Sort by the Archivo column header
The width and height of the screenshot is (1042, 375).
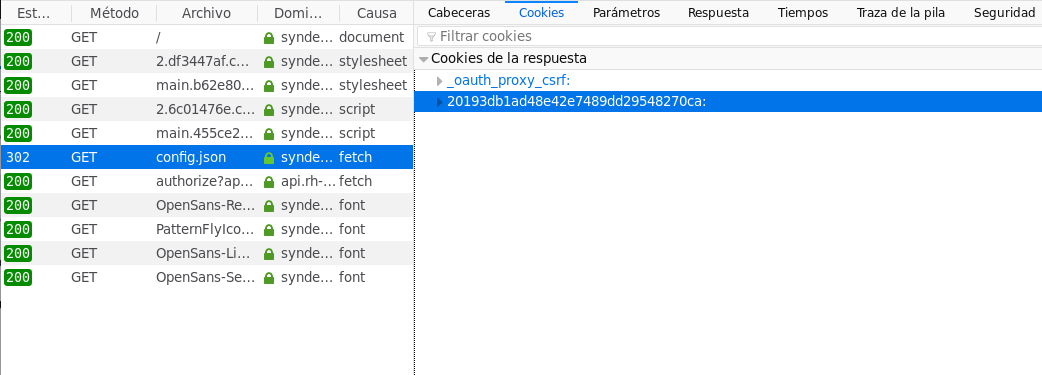coord(207,13)
